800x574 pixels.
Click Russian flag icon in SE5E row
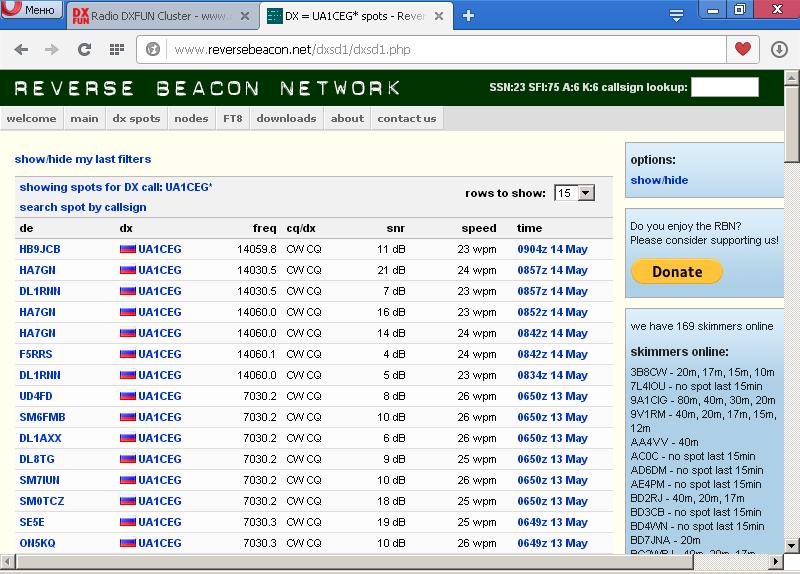click(128, 522)
